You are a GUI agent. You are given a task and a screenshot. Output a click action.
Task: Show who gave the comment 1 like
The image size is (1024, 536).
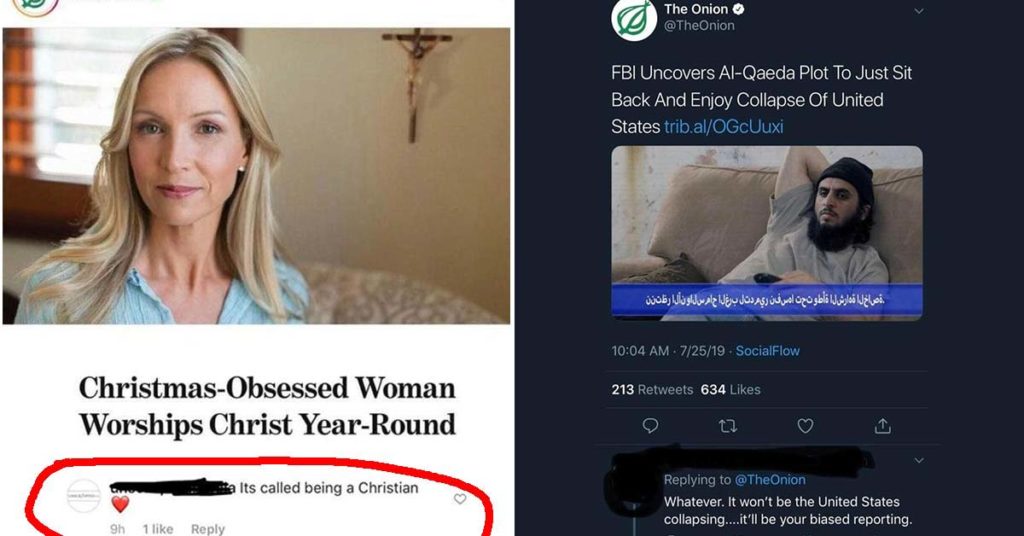[x=158, y=529]
